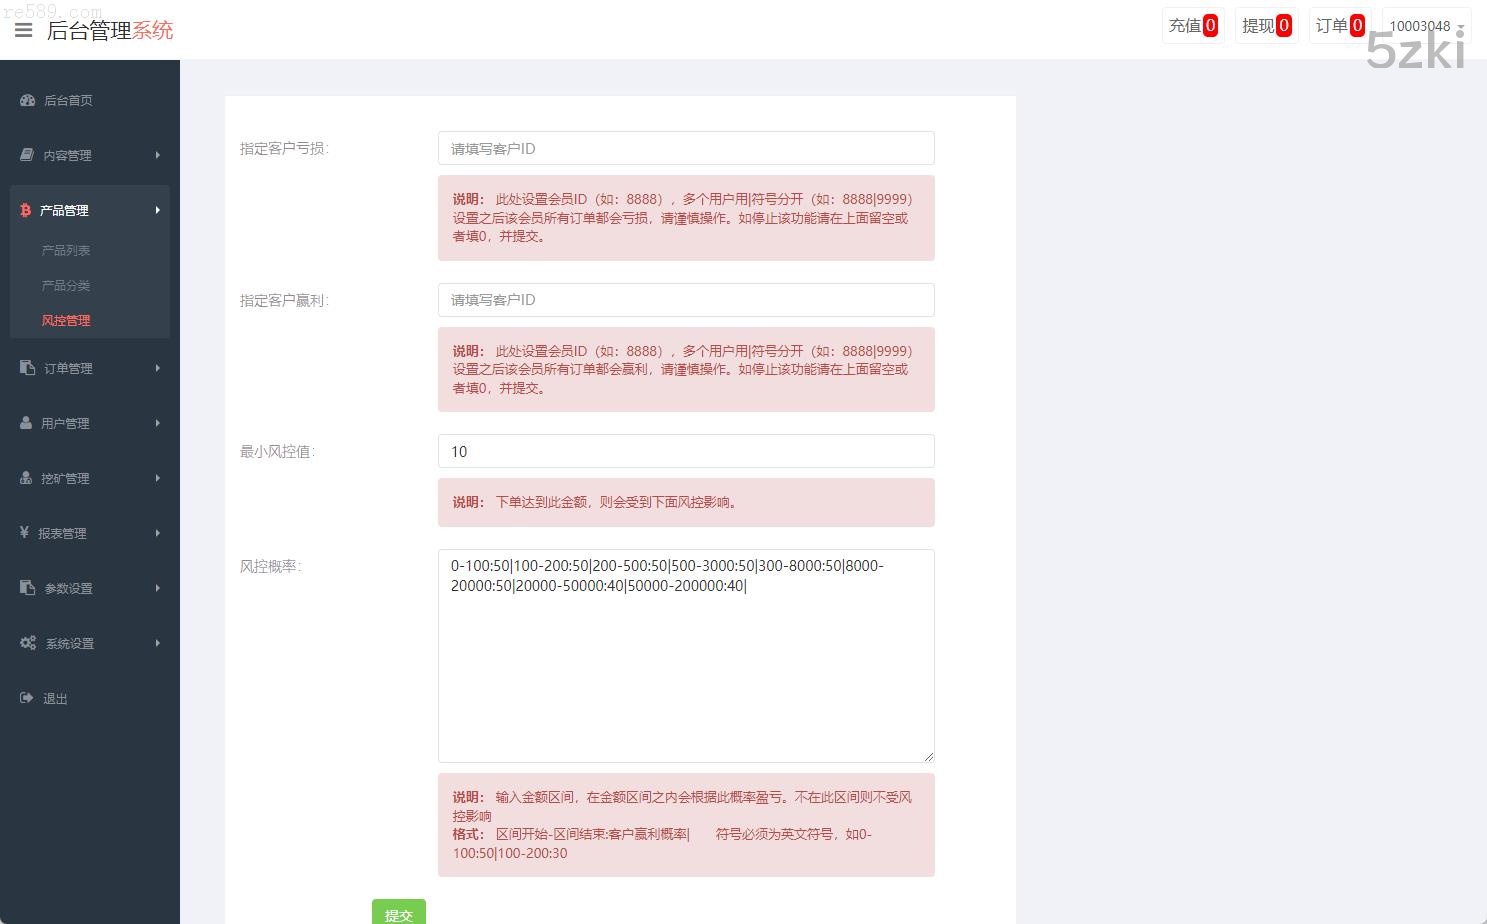This screenshot has height=924, width=1487.
Task: Expand the 挖矿管理 submenu arrow
Action: tap(157, 478)
